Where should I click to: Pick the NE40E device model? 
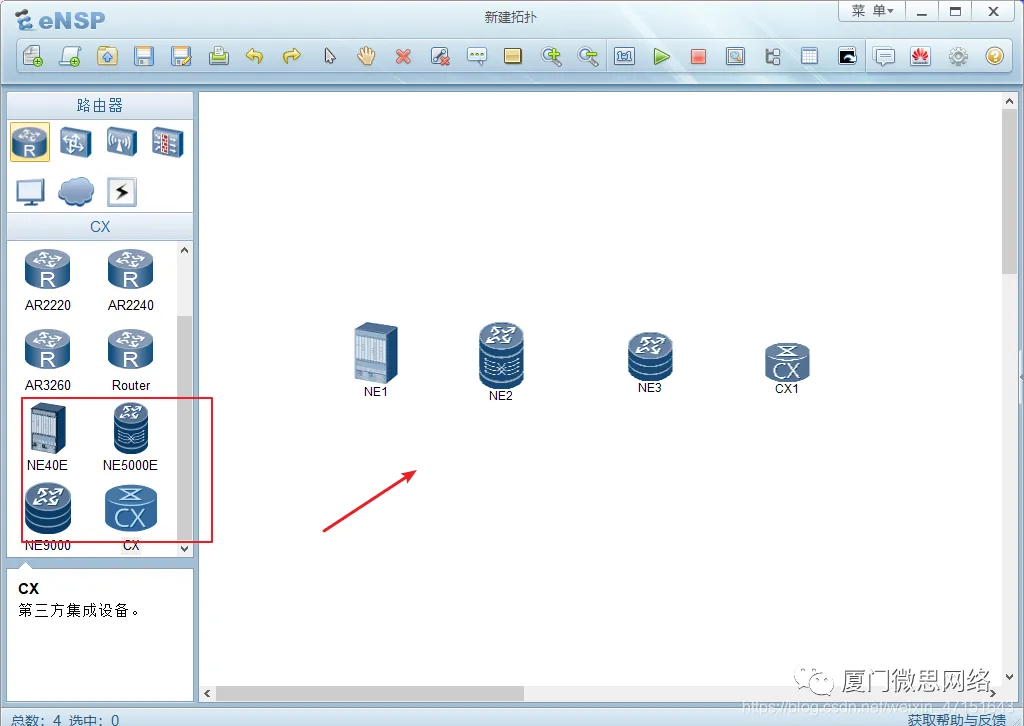pyautogui.click(x=48, y=437)
